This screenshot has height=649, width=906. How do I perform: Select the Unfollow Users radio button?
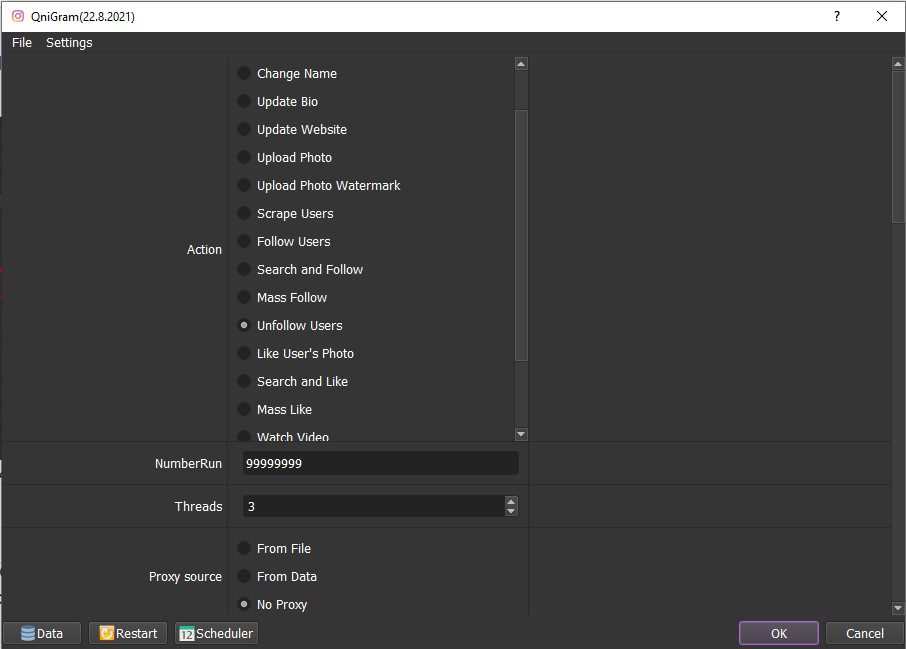point(244,325)
